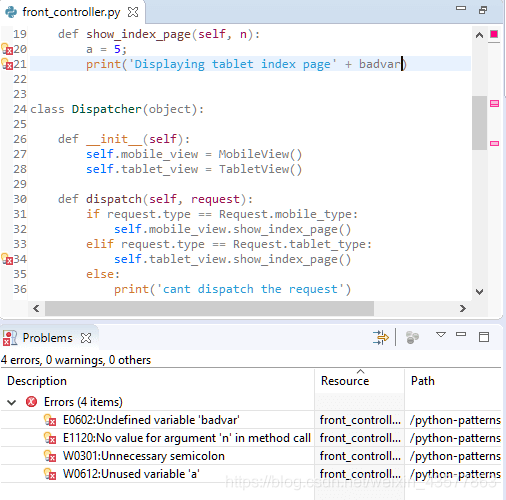This screenshot has width=506, height=500.
Task: Jump to second pink overview ruler annotation
Action: [494, 143]
